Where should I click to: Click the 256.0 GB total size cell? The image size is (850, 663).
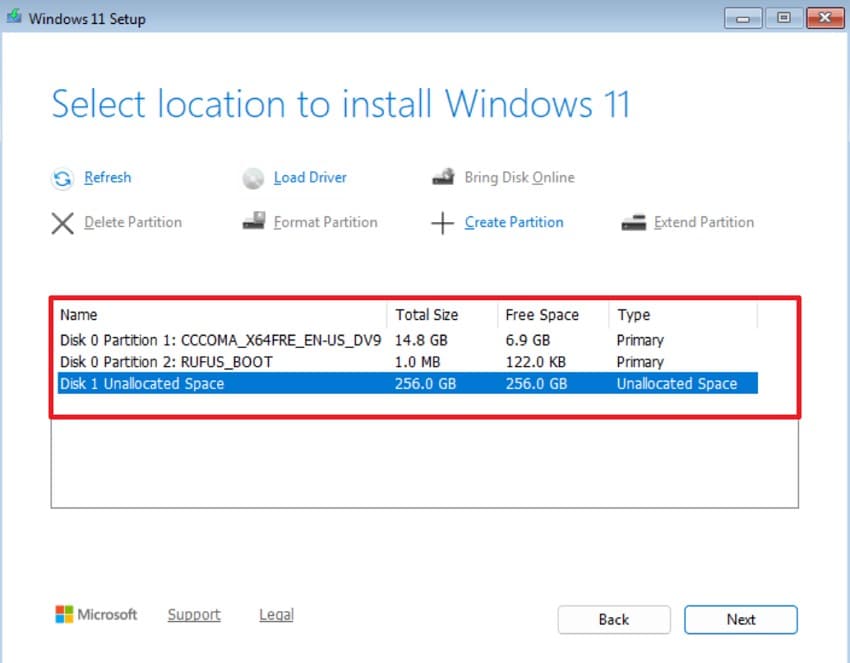coord(425,383)
